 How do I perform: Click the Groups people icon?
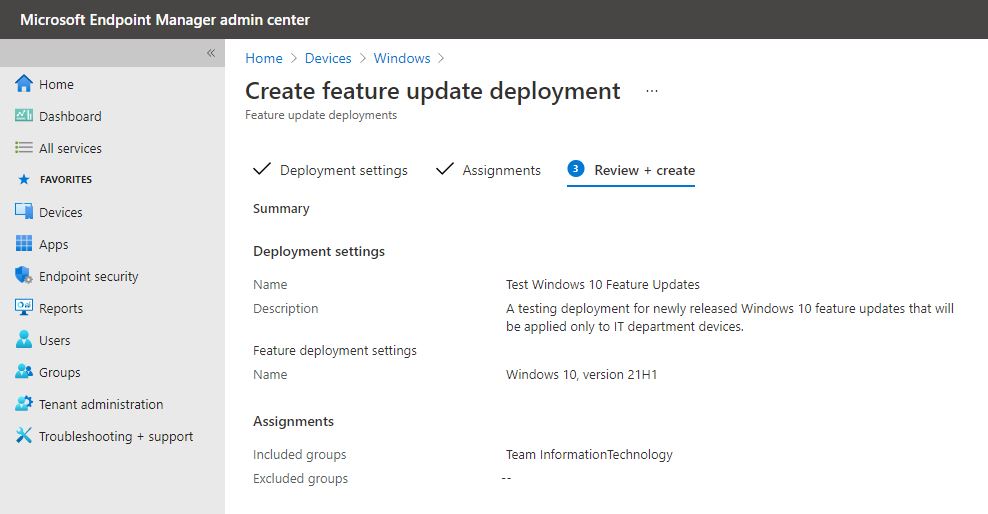click(x=24, y=372)
